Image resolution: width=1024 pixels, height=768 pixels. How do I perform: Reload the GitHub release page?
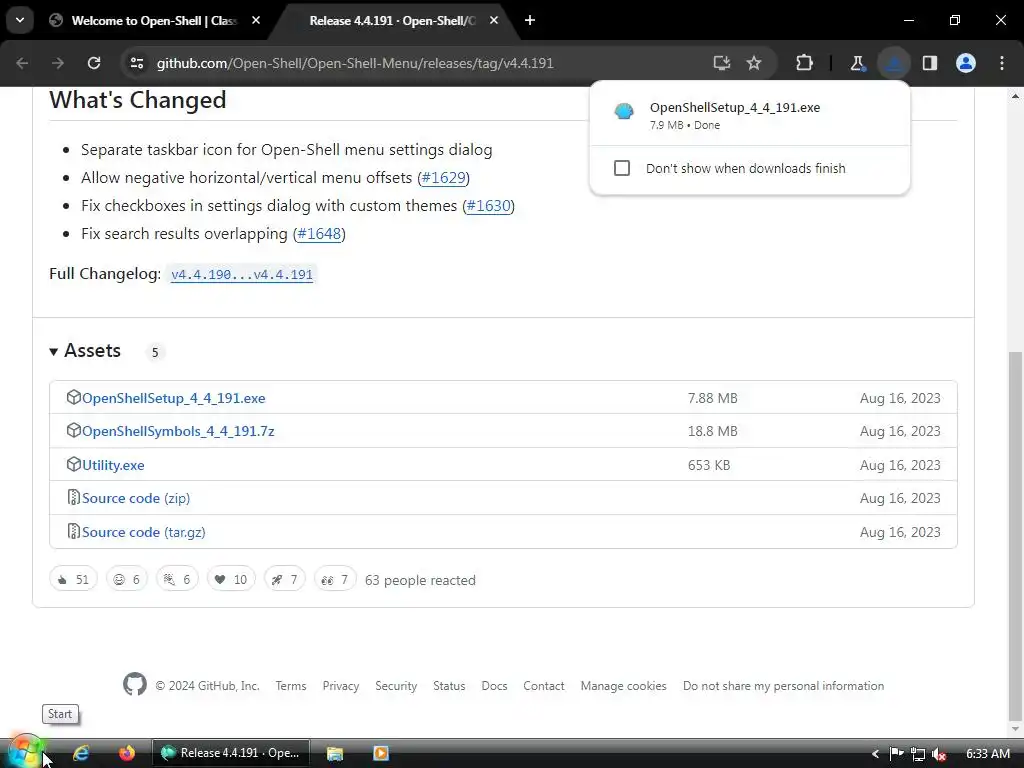click(x=94, y=63)
